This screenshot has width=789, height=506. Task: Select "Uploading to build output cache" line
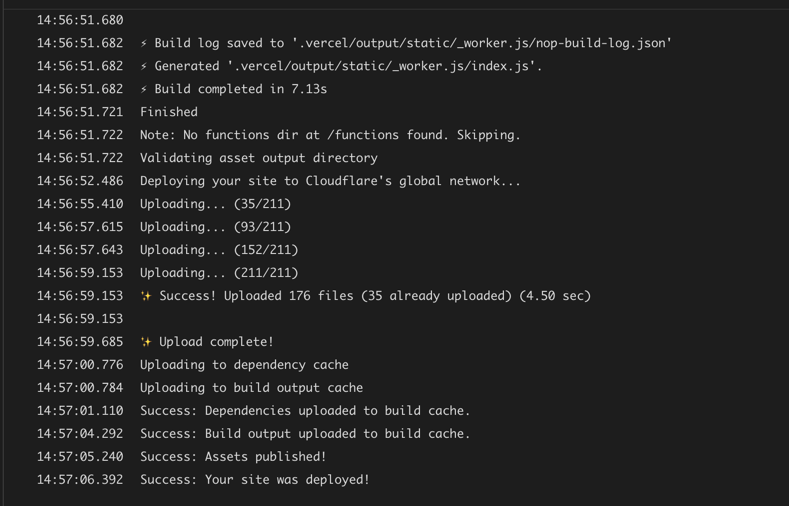pos(251,388)
